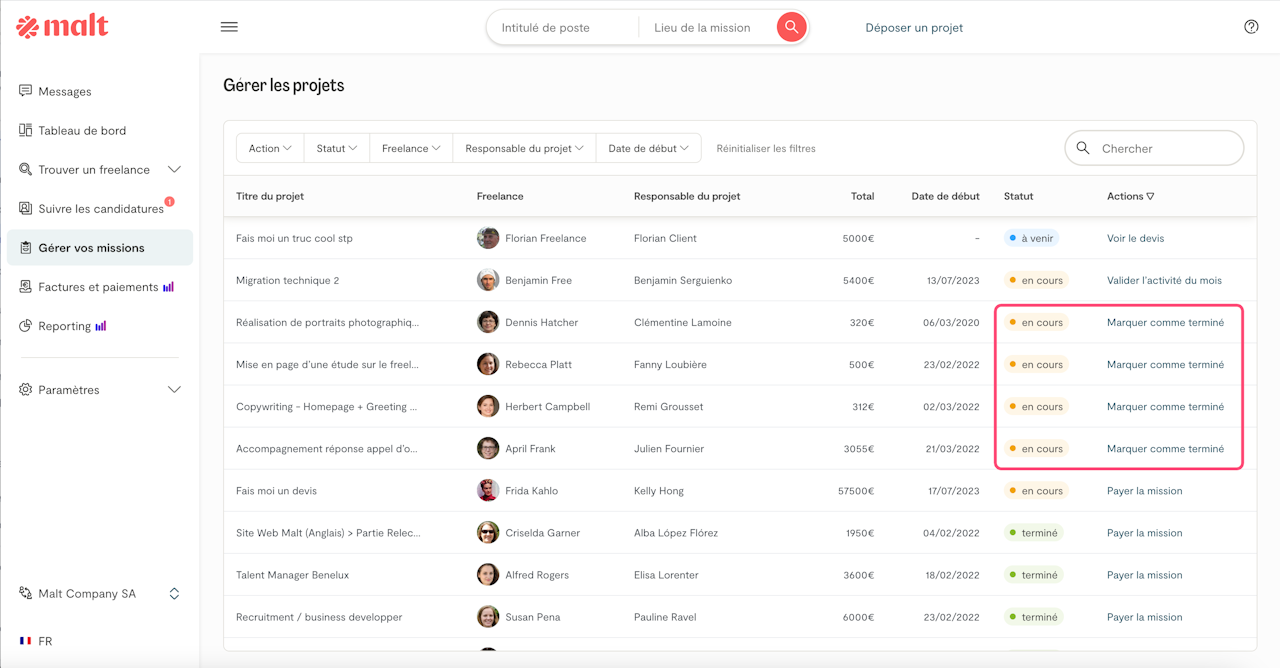
Task: Open the Date de début filter
Action: [x=648, y=148]
